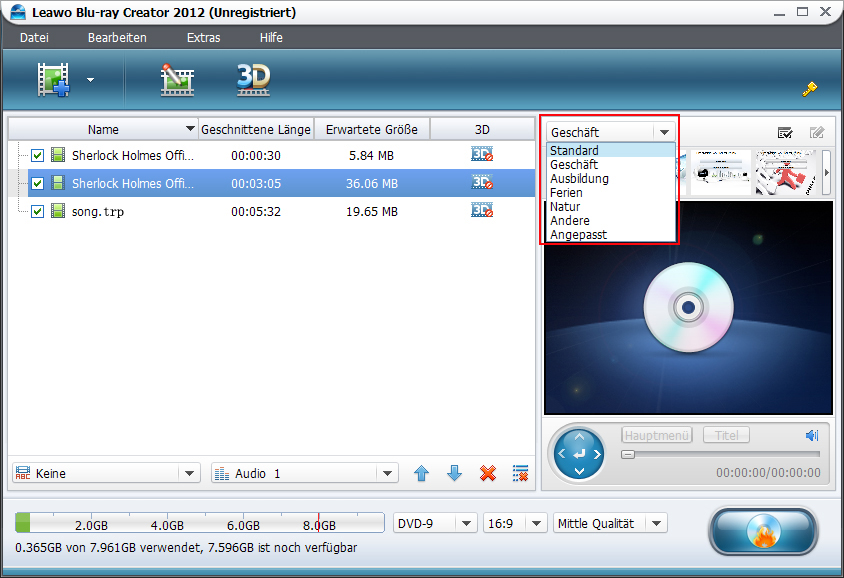Click the 3D column header
The width and height of the screenshot is (844, 578).
pos(482,130)
